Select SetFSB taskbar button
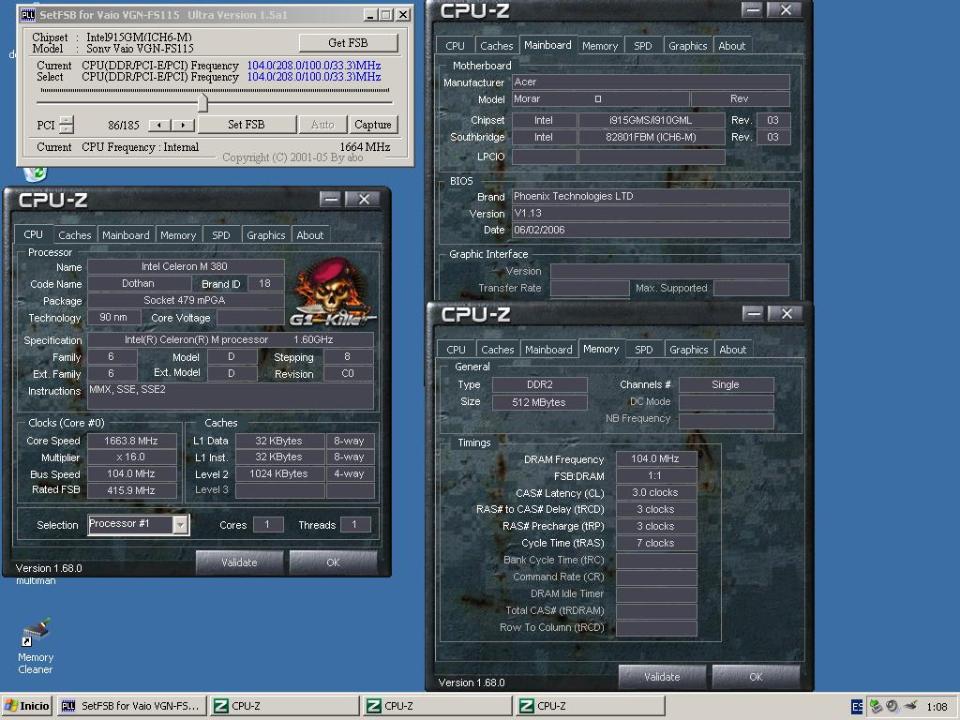The width and height of the screenshot is (960, 720). 132,706
